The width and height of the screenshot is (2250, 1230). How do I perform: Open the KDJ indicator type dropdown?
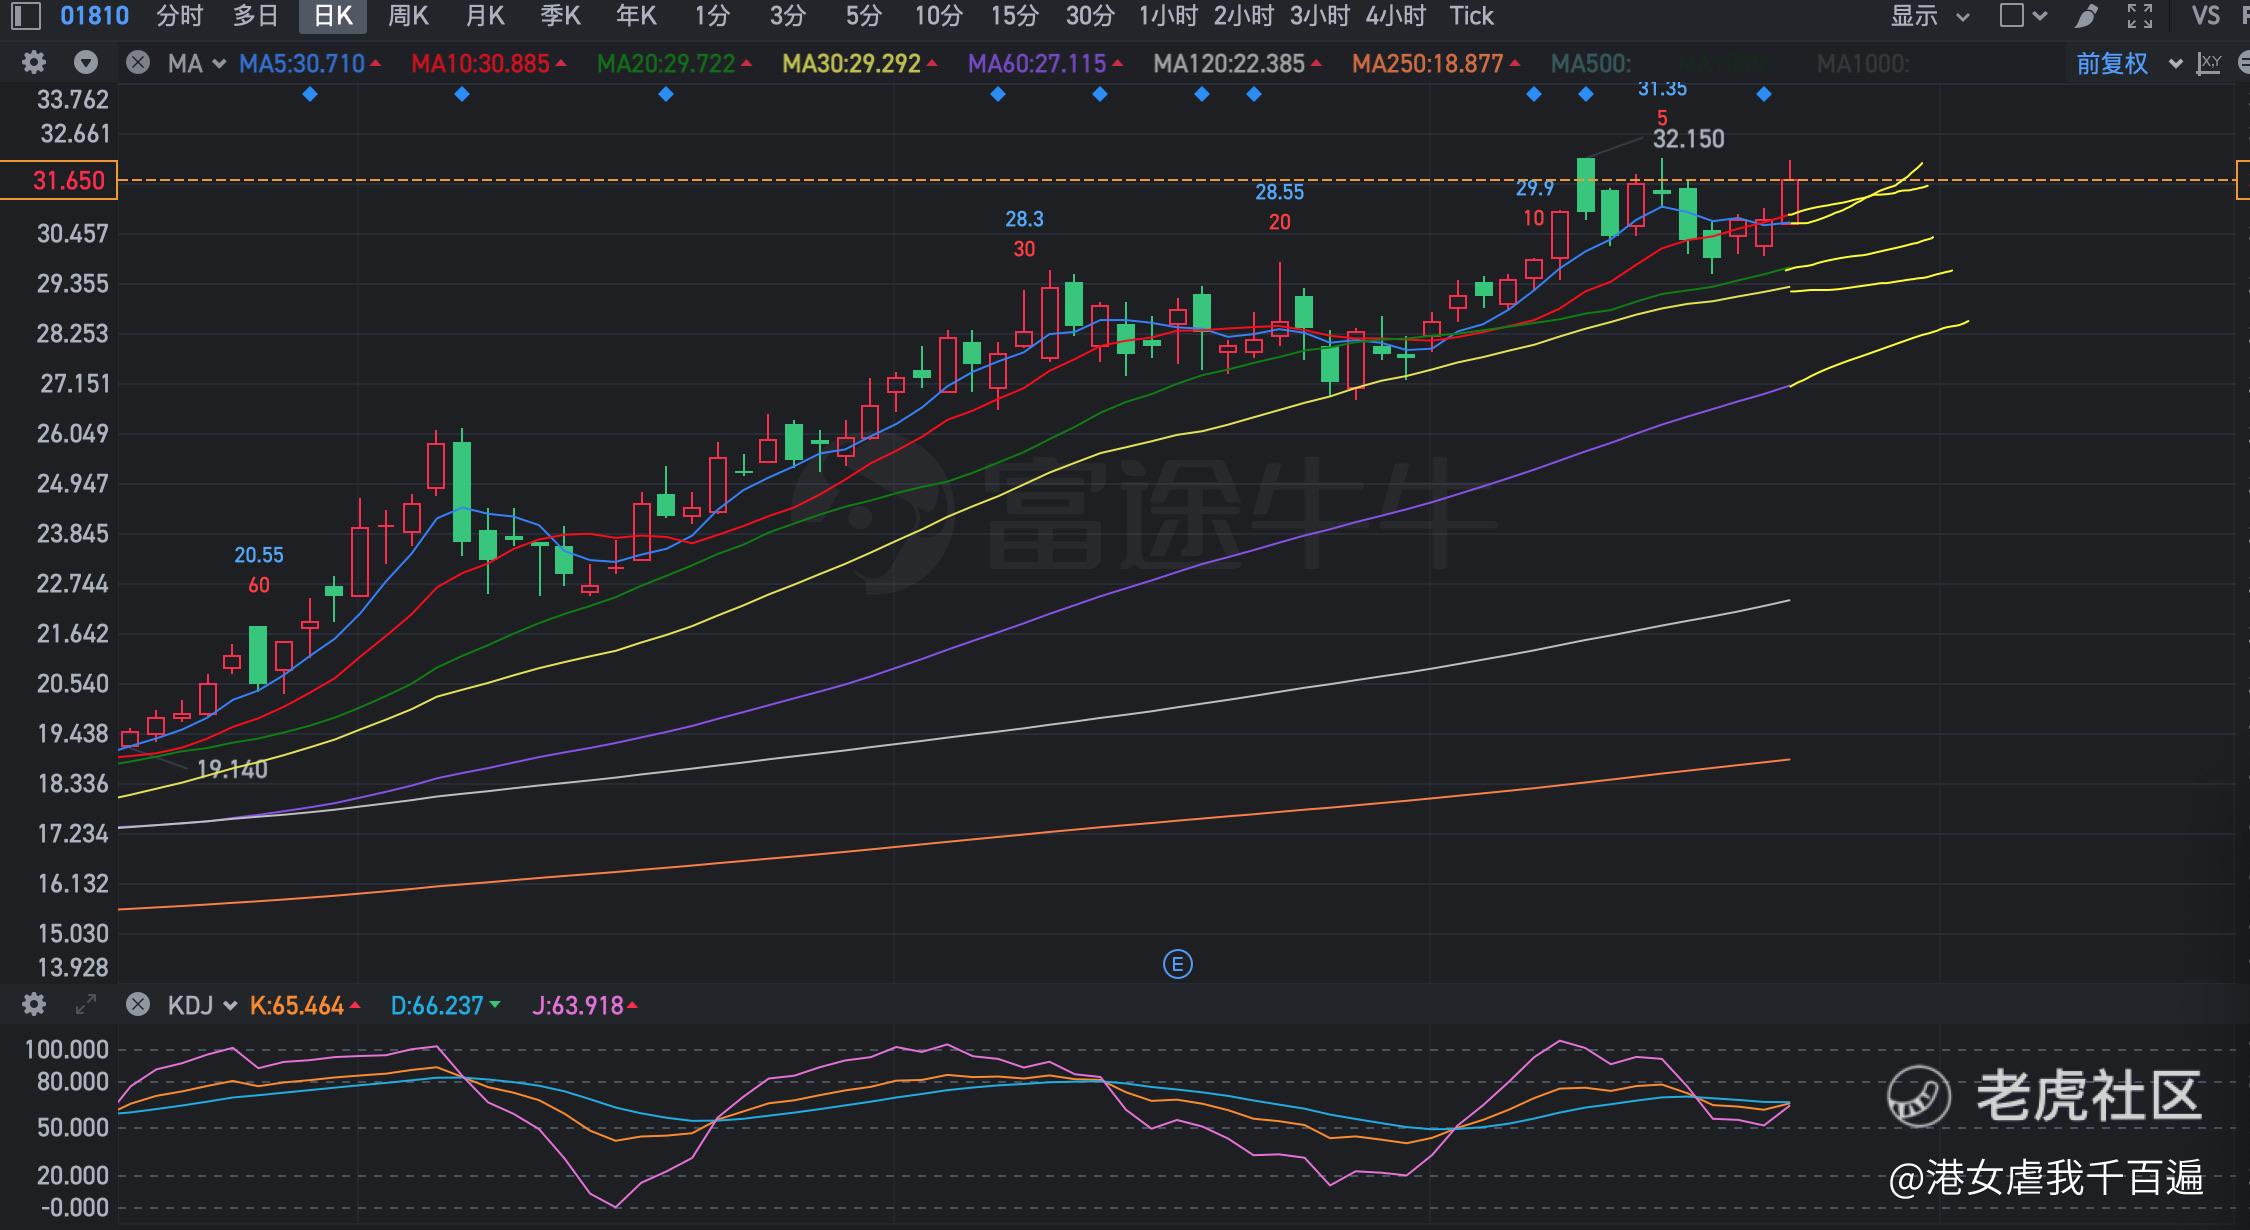[x=202, y=1005]
